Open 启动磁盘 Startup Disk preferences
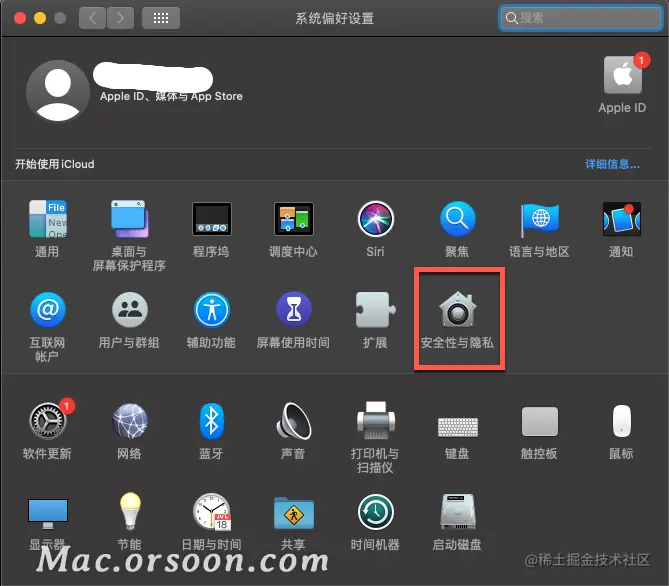The height and width of the screenshot is (586, 669). click(x=457, y=512)
